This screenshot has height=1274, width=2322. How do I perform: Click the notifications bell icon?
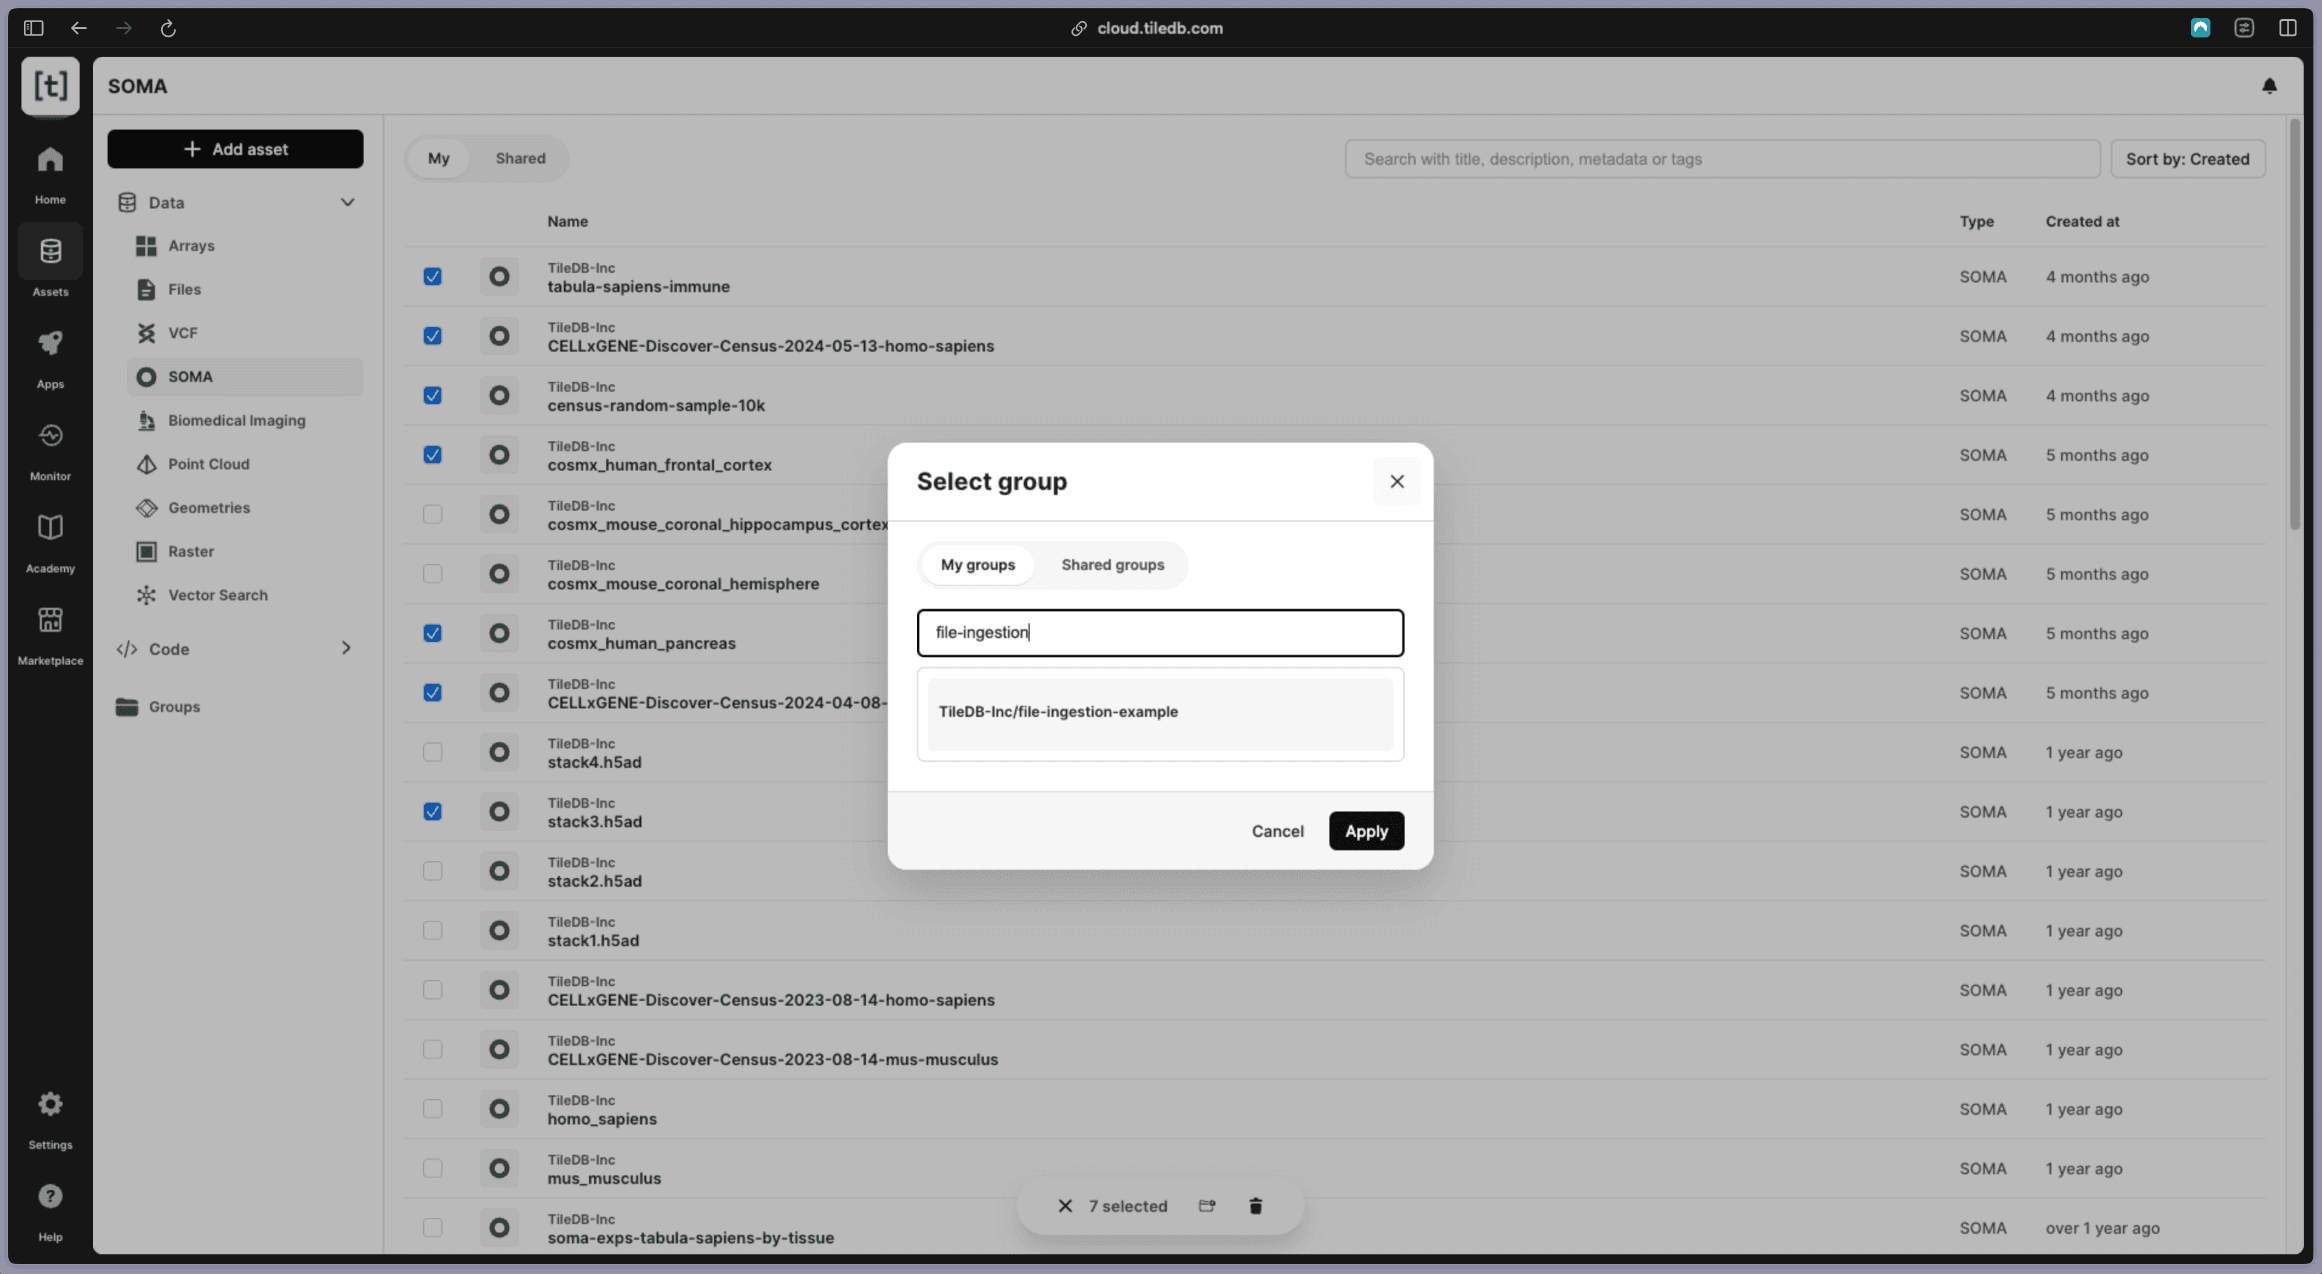[x=2269, y=86]
